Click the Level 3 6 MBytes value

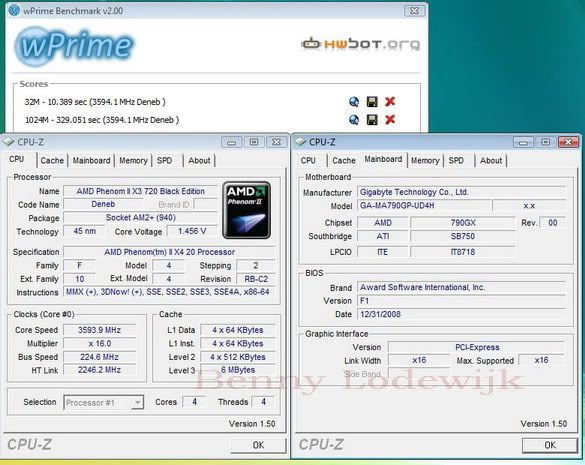(238, 370)
